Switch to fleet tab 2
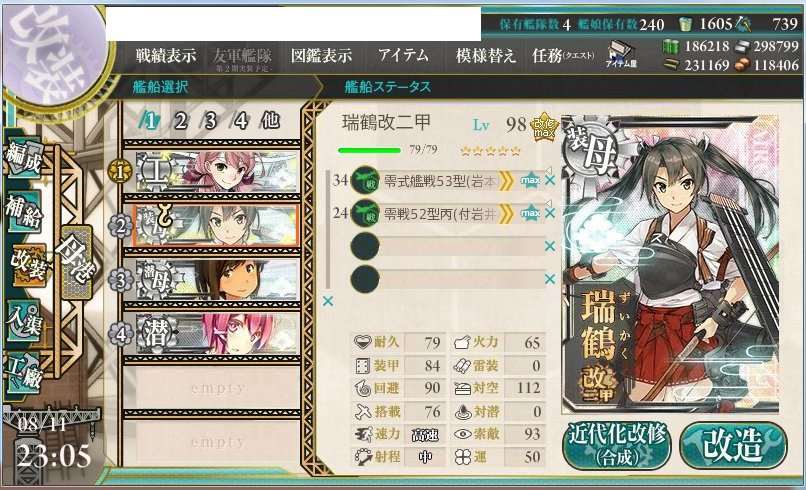The width and height of the screenshot is (806, 490). pos(180,121)
